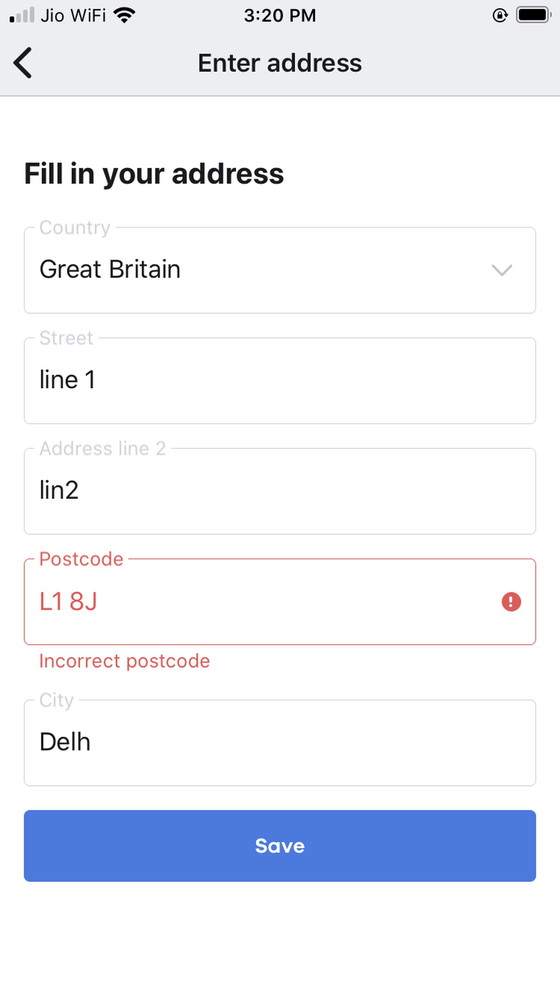Tap the Postcode field label

[x=81, y=559]
